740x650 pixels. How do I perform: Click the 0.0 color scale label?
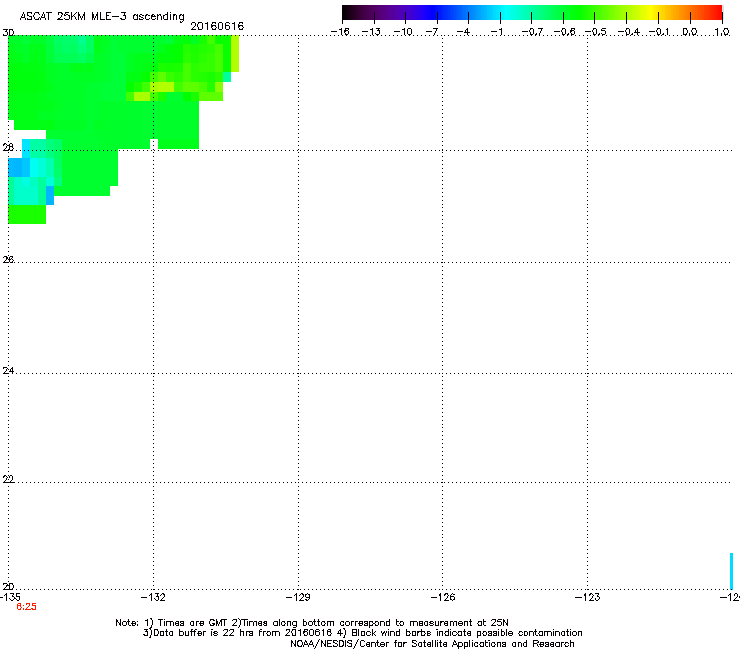point(690,32)
